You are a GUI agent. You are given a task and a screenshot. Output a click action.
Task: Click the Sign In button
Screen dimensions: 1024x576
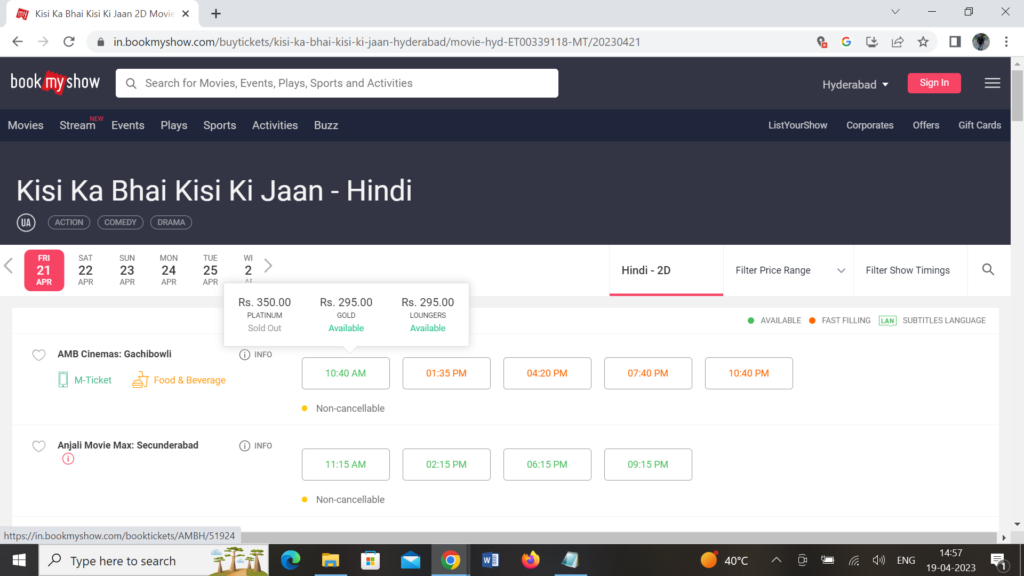point(934,83)
